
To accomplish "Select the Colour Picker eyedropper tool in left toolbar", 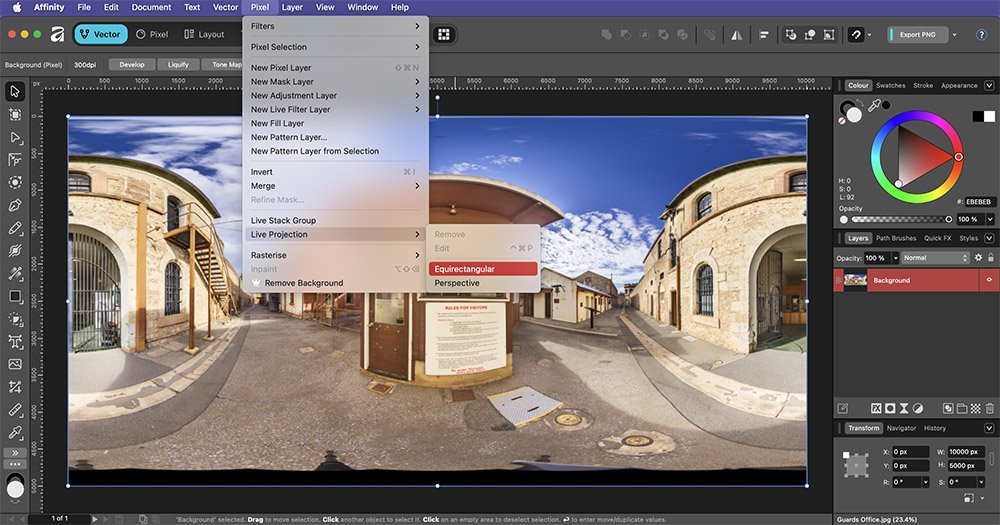I will (15, 433).
